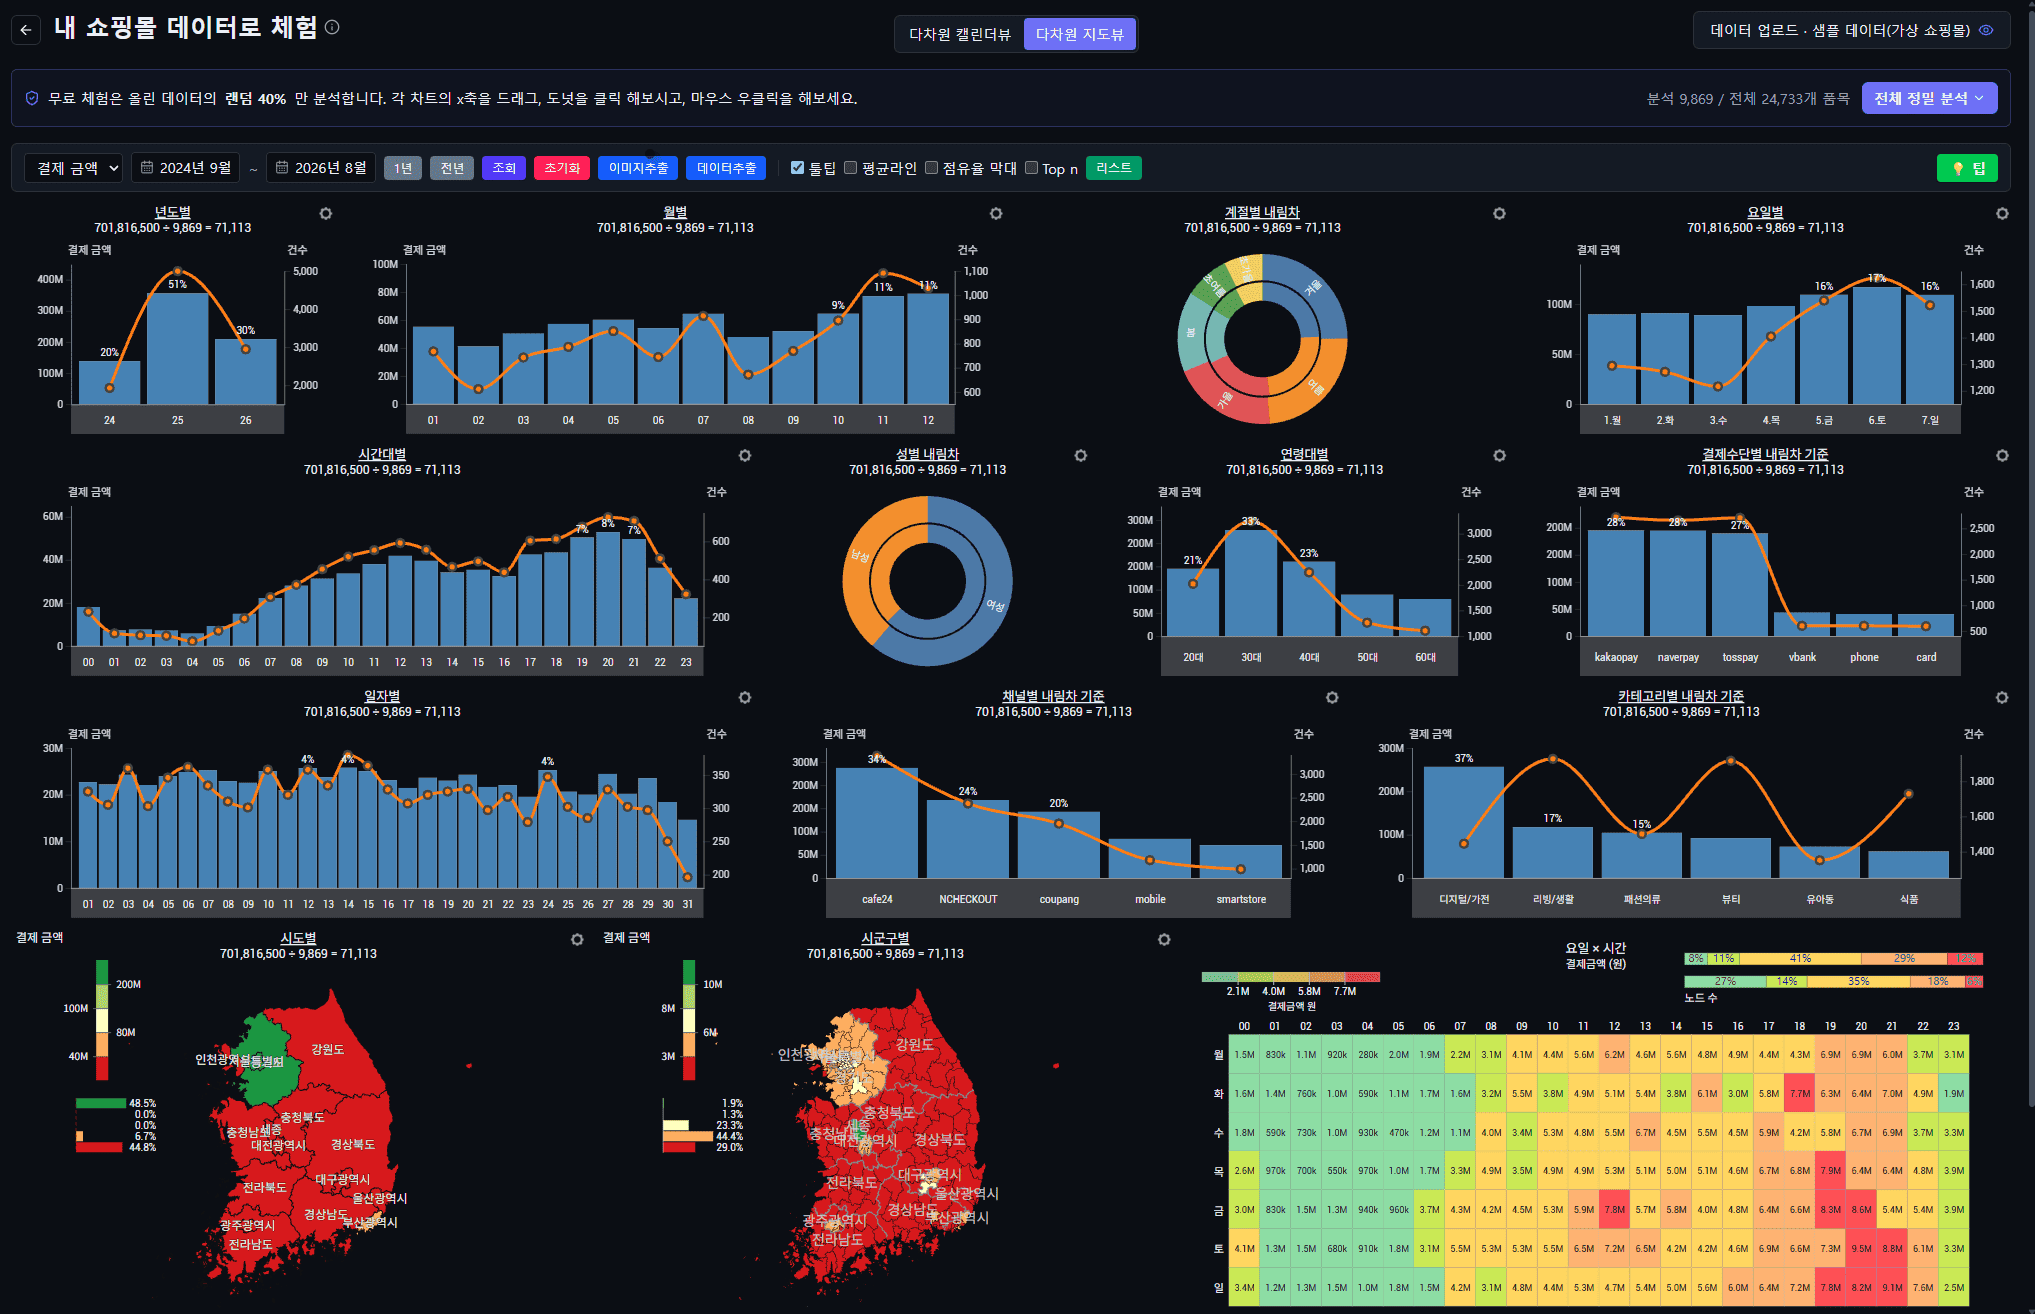Click the 월별 chart title link
The height and width of the screenshot is (1314, 2035).
(x=675, y=212)
